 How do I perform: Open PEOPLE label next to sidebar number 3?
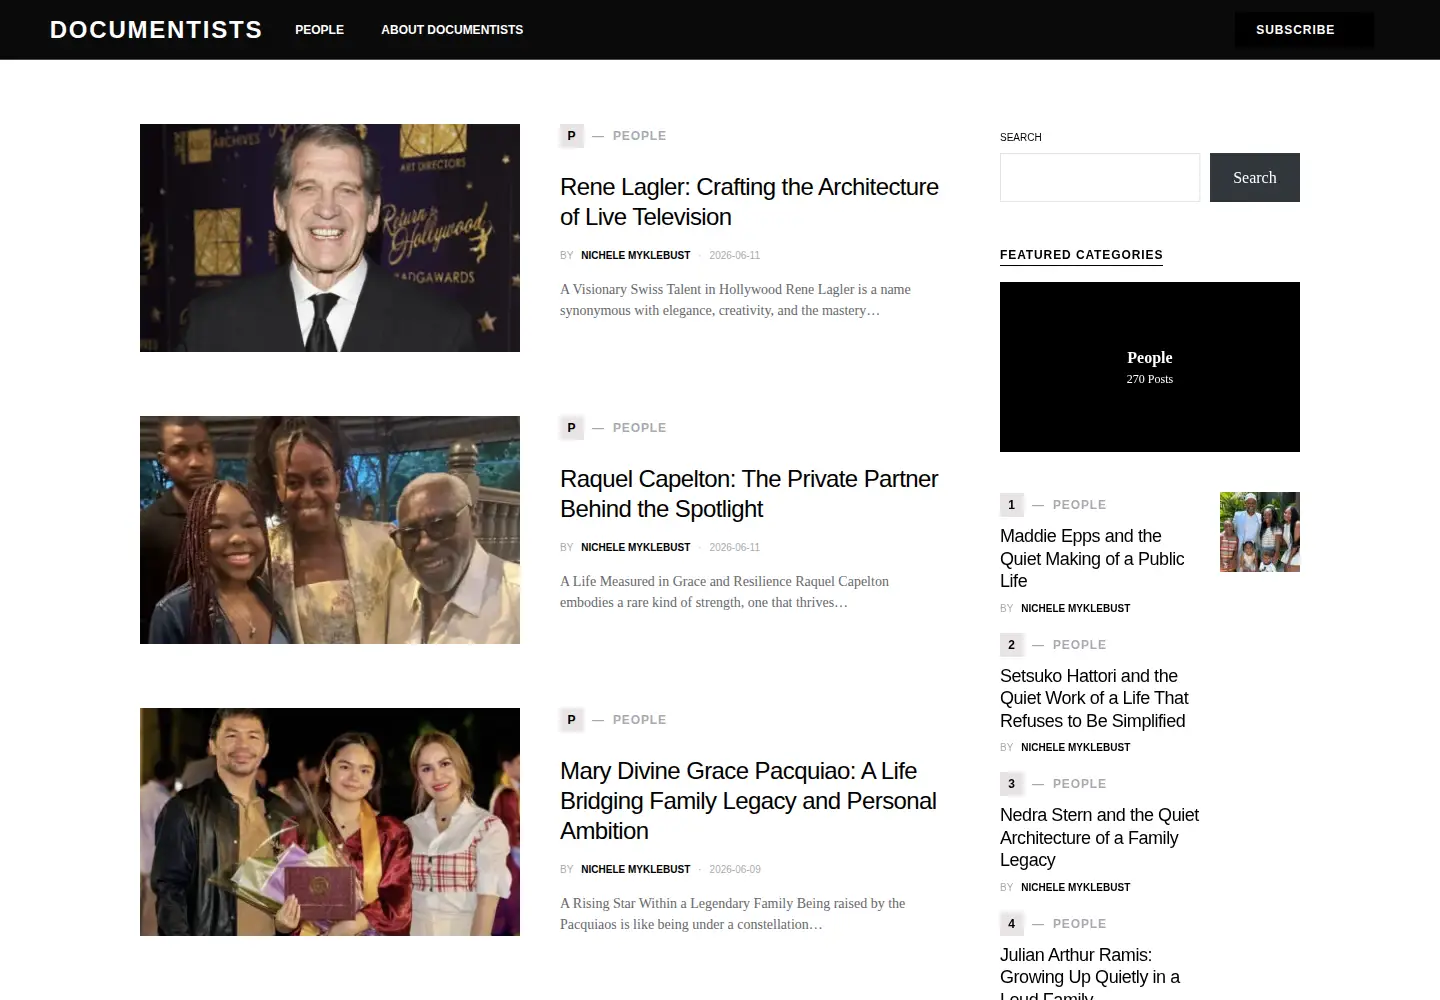[1079, 784]
